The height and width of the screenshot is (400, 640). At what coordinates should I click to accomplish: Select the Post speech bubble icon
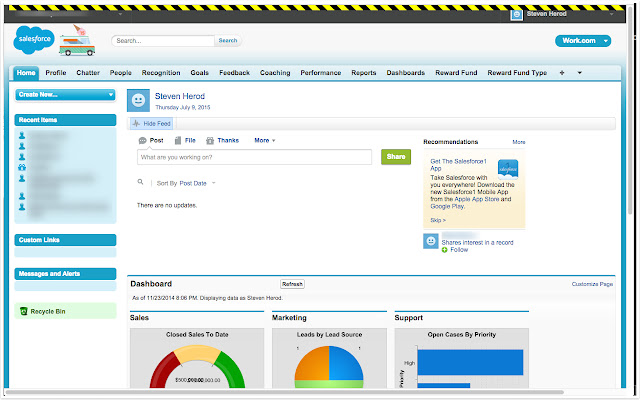point(142,141)
